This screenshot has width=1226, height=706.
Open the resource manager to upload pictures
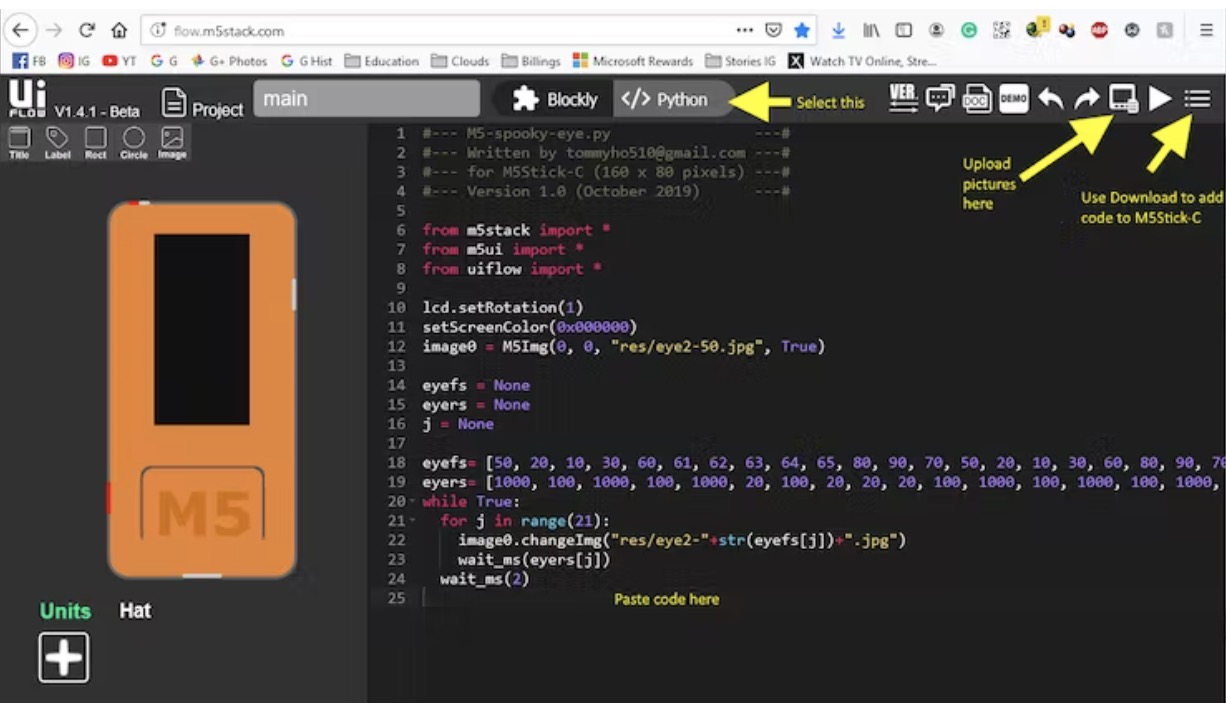1123,98
